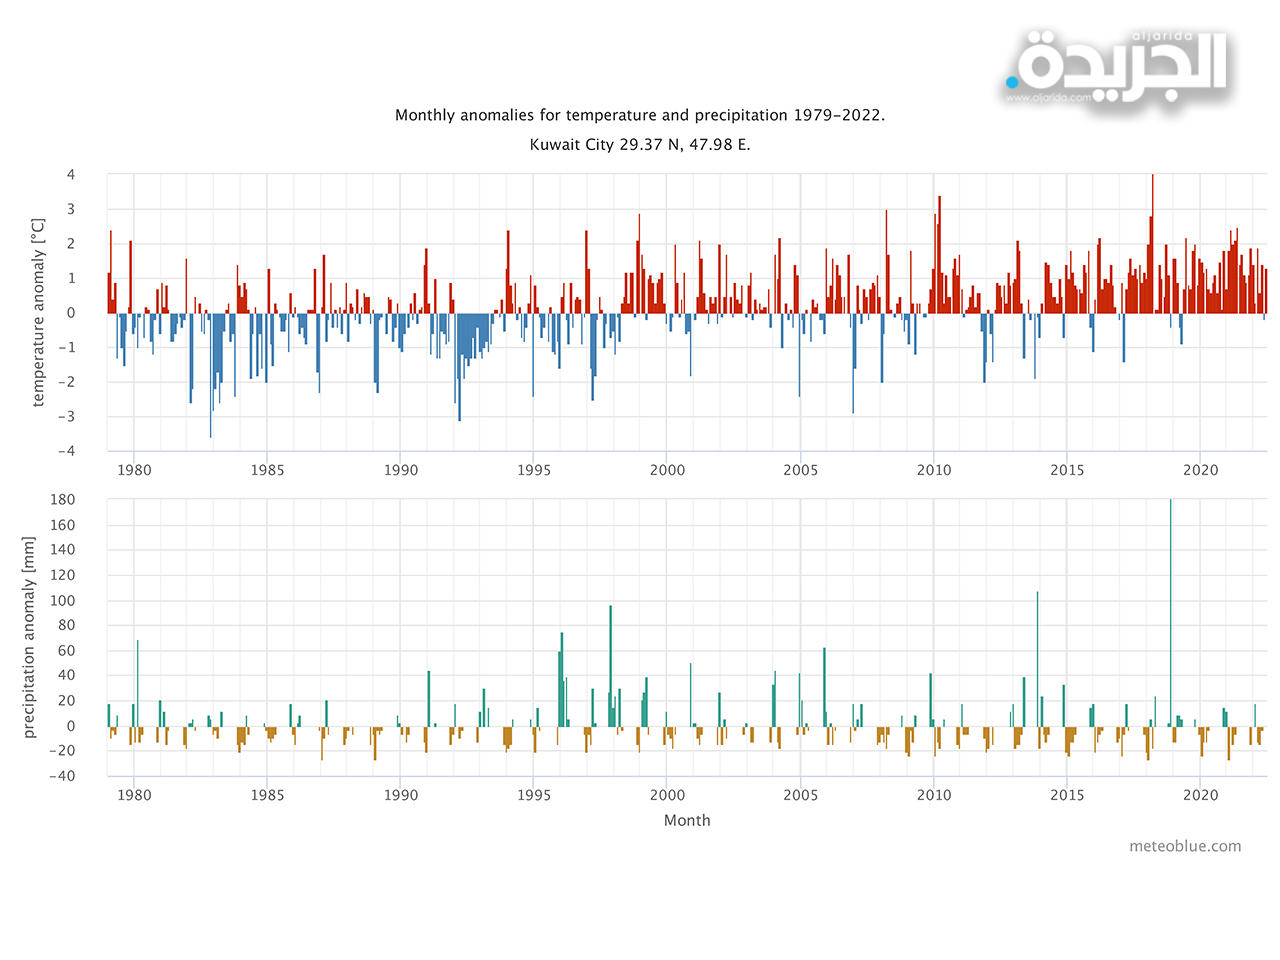Open the www.aljarida.com link under the logo
The height and width of the screenshot is (960, 1280).
click(x=1048, y=98)
